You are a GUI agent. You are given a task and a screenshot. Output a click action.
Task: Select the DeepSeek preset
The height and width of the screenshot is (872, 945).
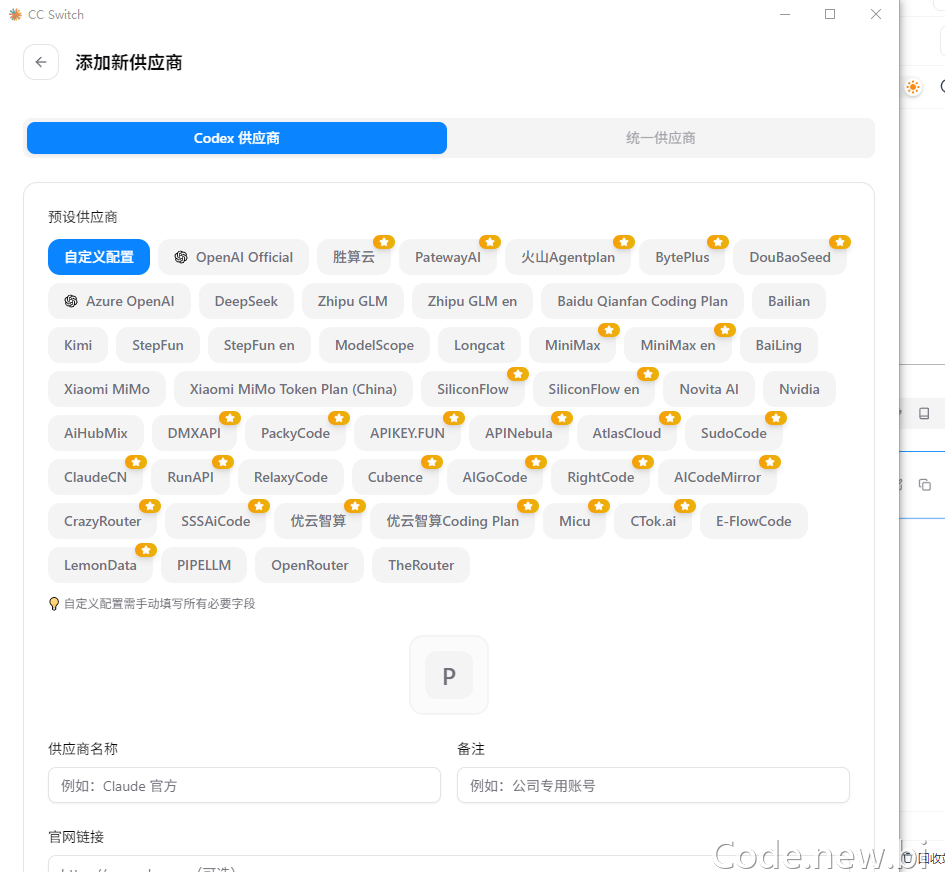[246, 301]
